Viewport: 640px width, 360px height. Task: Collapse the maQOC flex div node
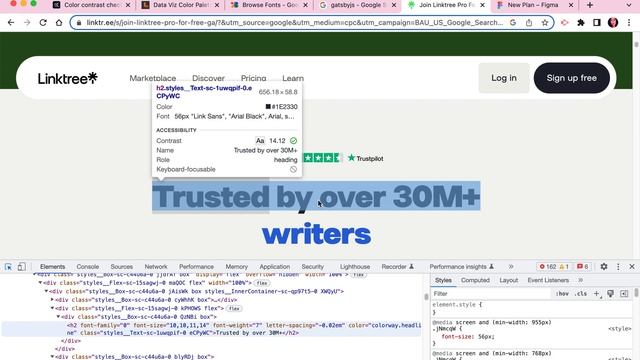click(40, 282)
